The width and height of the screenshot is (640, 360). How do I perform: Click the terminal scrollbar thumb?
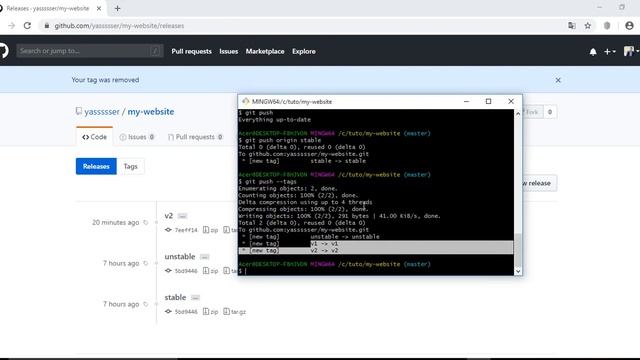[518, 250]
